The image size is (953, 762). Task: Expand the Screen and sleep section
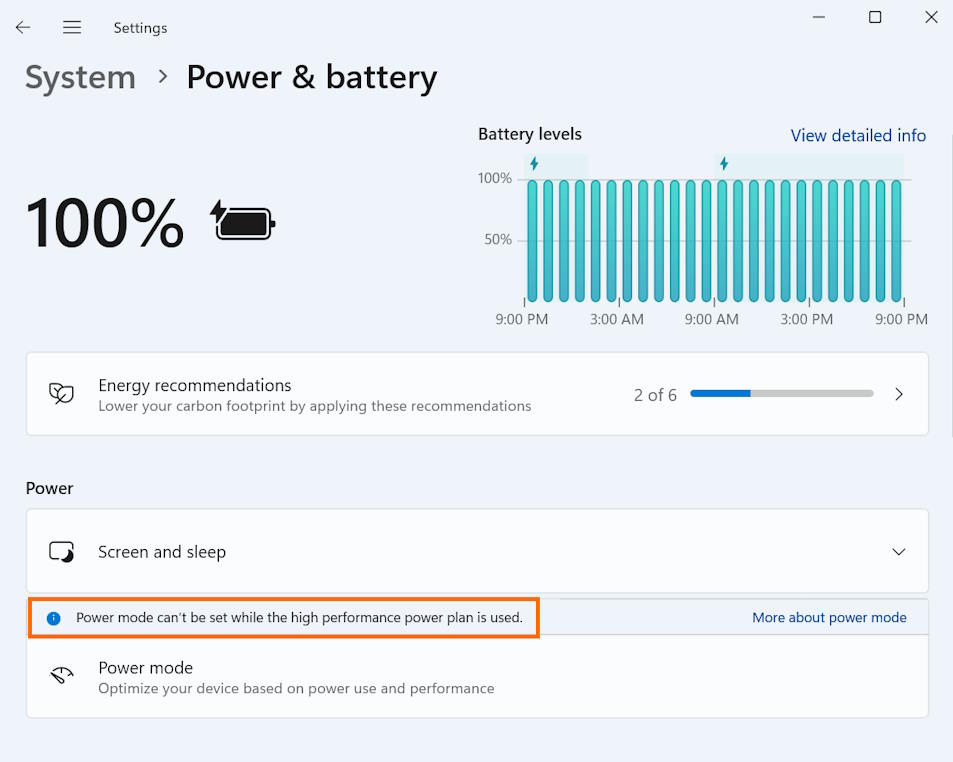click(898, 552)
